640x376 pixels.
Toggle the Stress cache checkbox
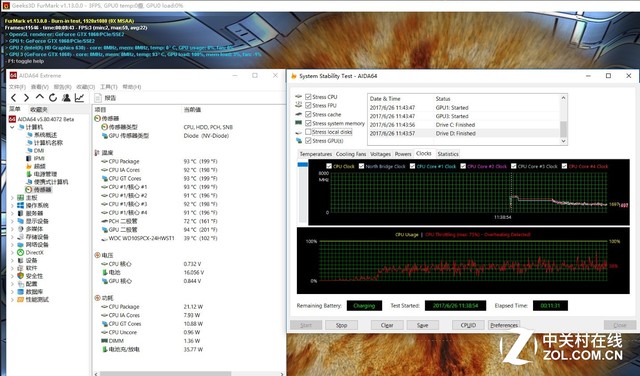click(308, 114)
